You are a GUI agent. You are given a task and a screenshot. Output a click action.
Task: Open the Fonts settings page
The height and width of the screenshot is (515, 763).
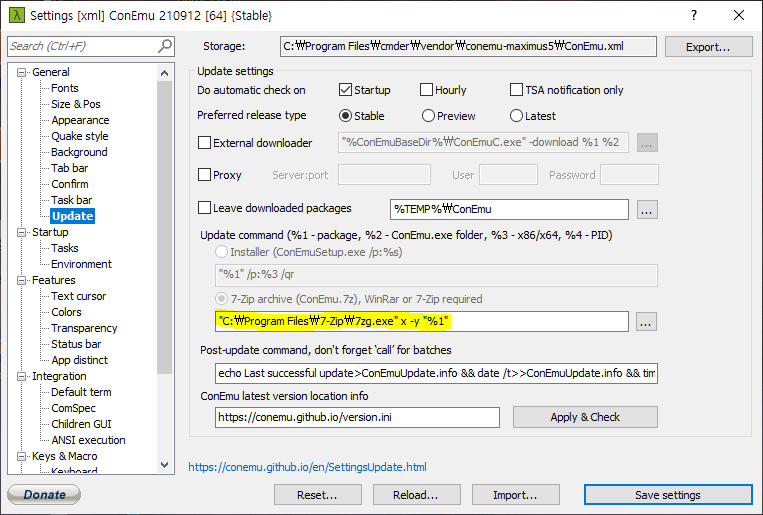pyautogui.click(x=65, y=88)
